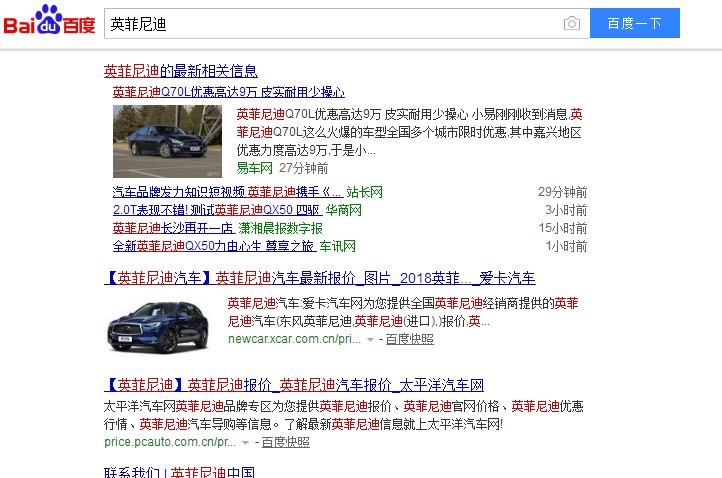
Task: Open 联系我们 | 英菲尼迪中国 result
Action: (179, 472)
